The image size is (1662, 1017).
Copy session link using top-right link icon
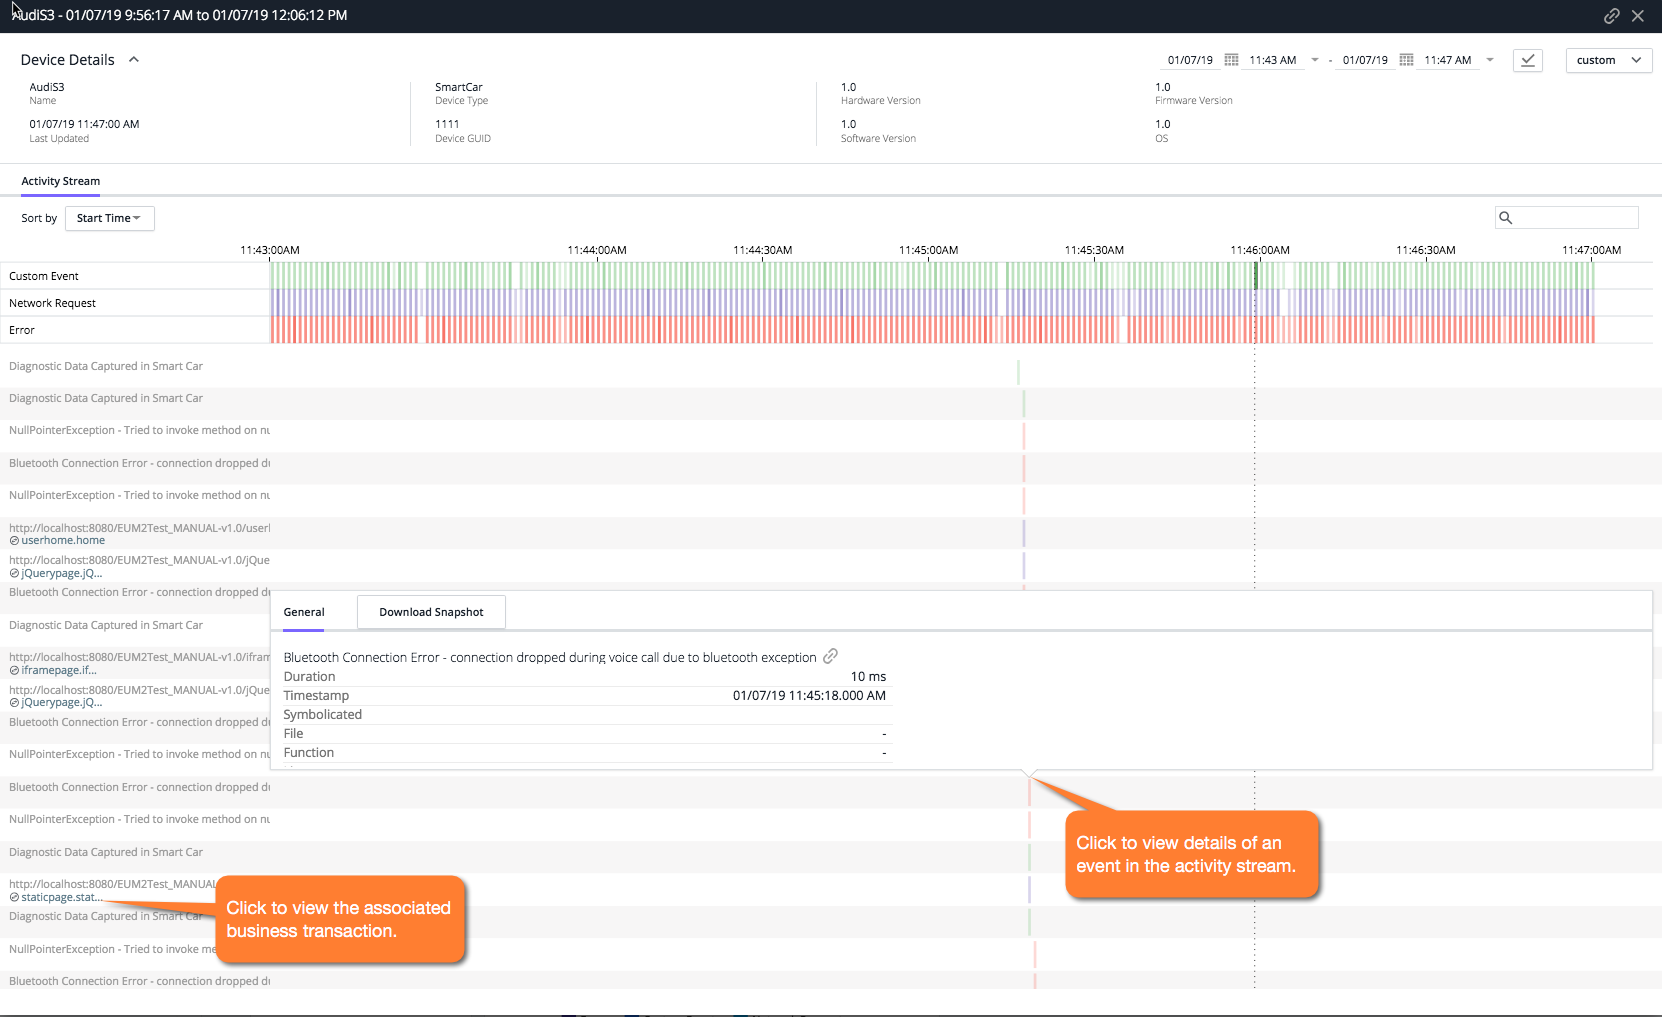(x=1611, y=16)
